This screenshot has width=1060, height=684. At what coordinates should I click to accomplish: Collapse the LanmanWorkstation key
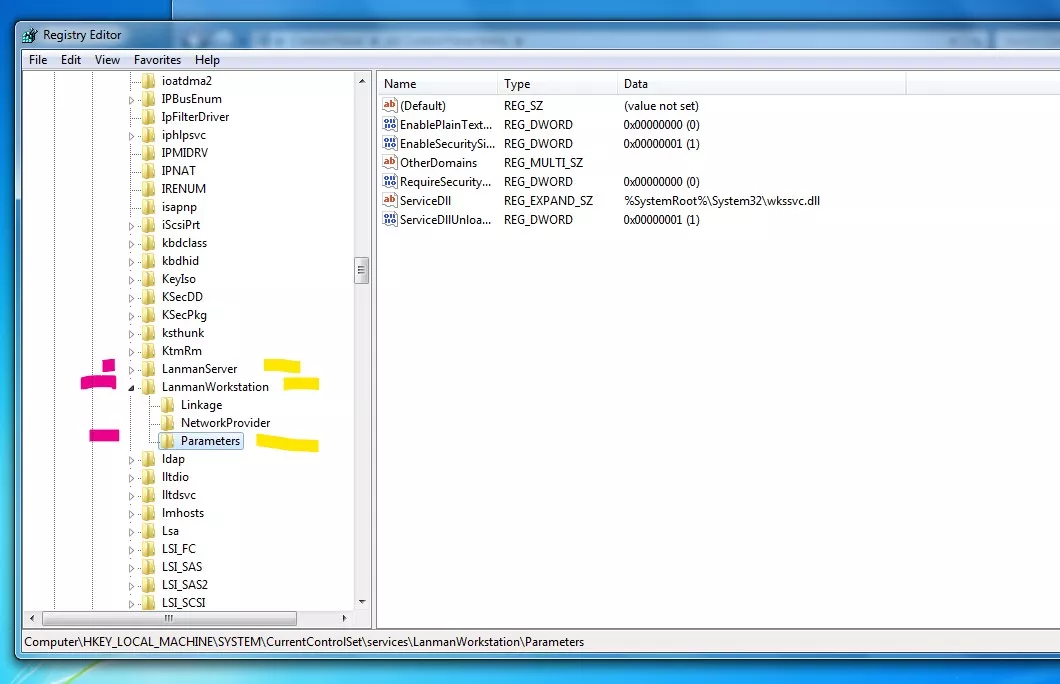pos(131,388)
